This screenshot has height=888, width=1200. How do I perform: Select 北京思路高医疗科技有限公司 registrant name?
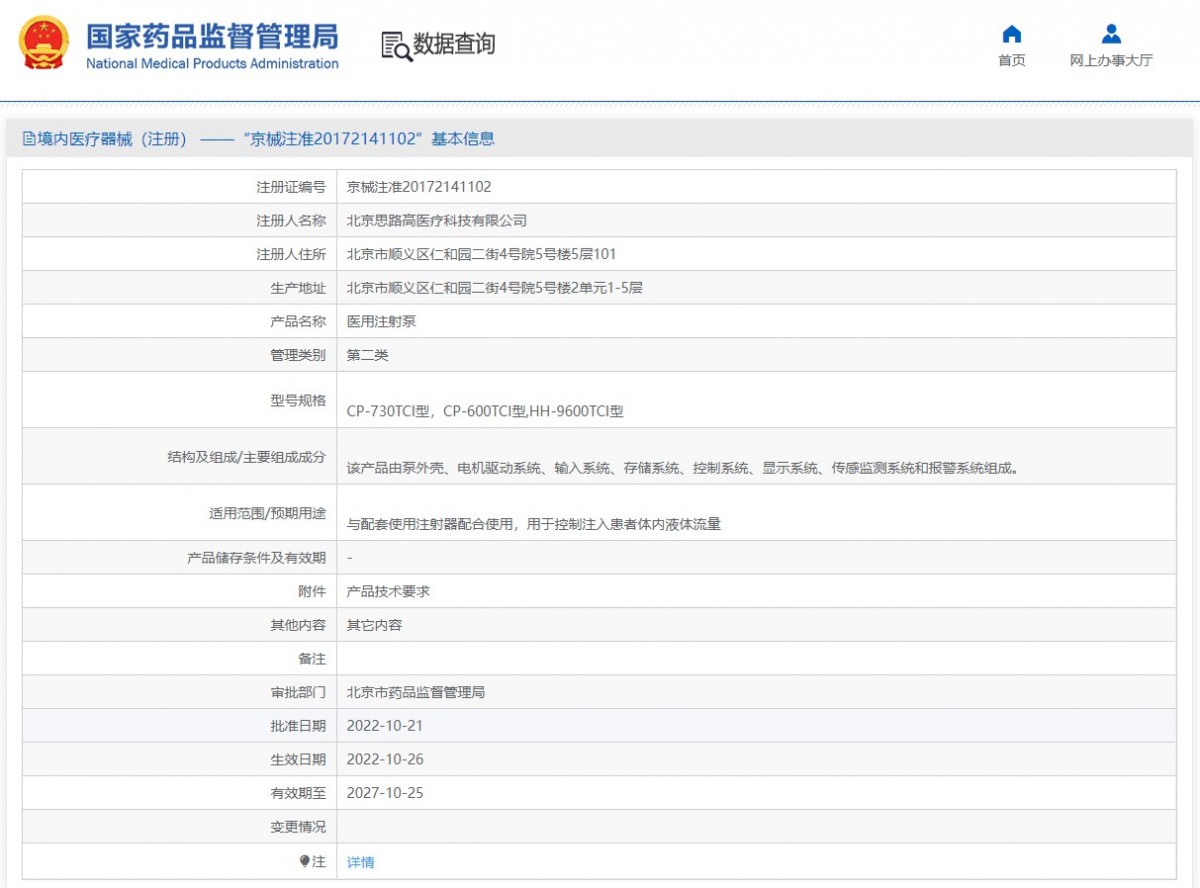[x=436, y=220]
